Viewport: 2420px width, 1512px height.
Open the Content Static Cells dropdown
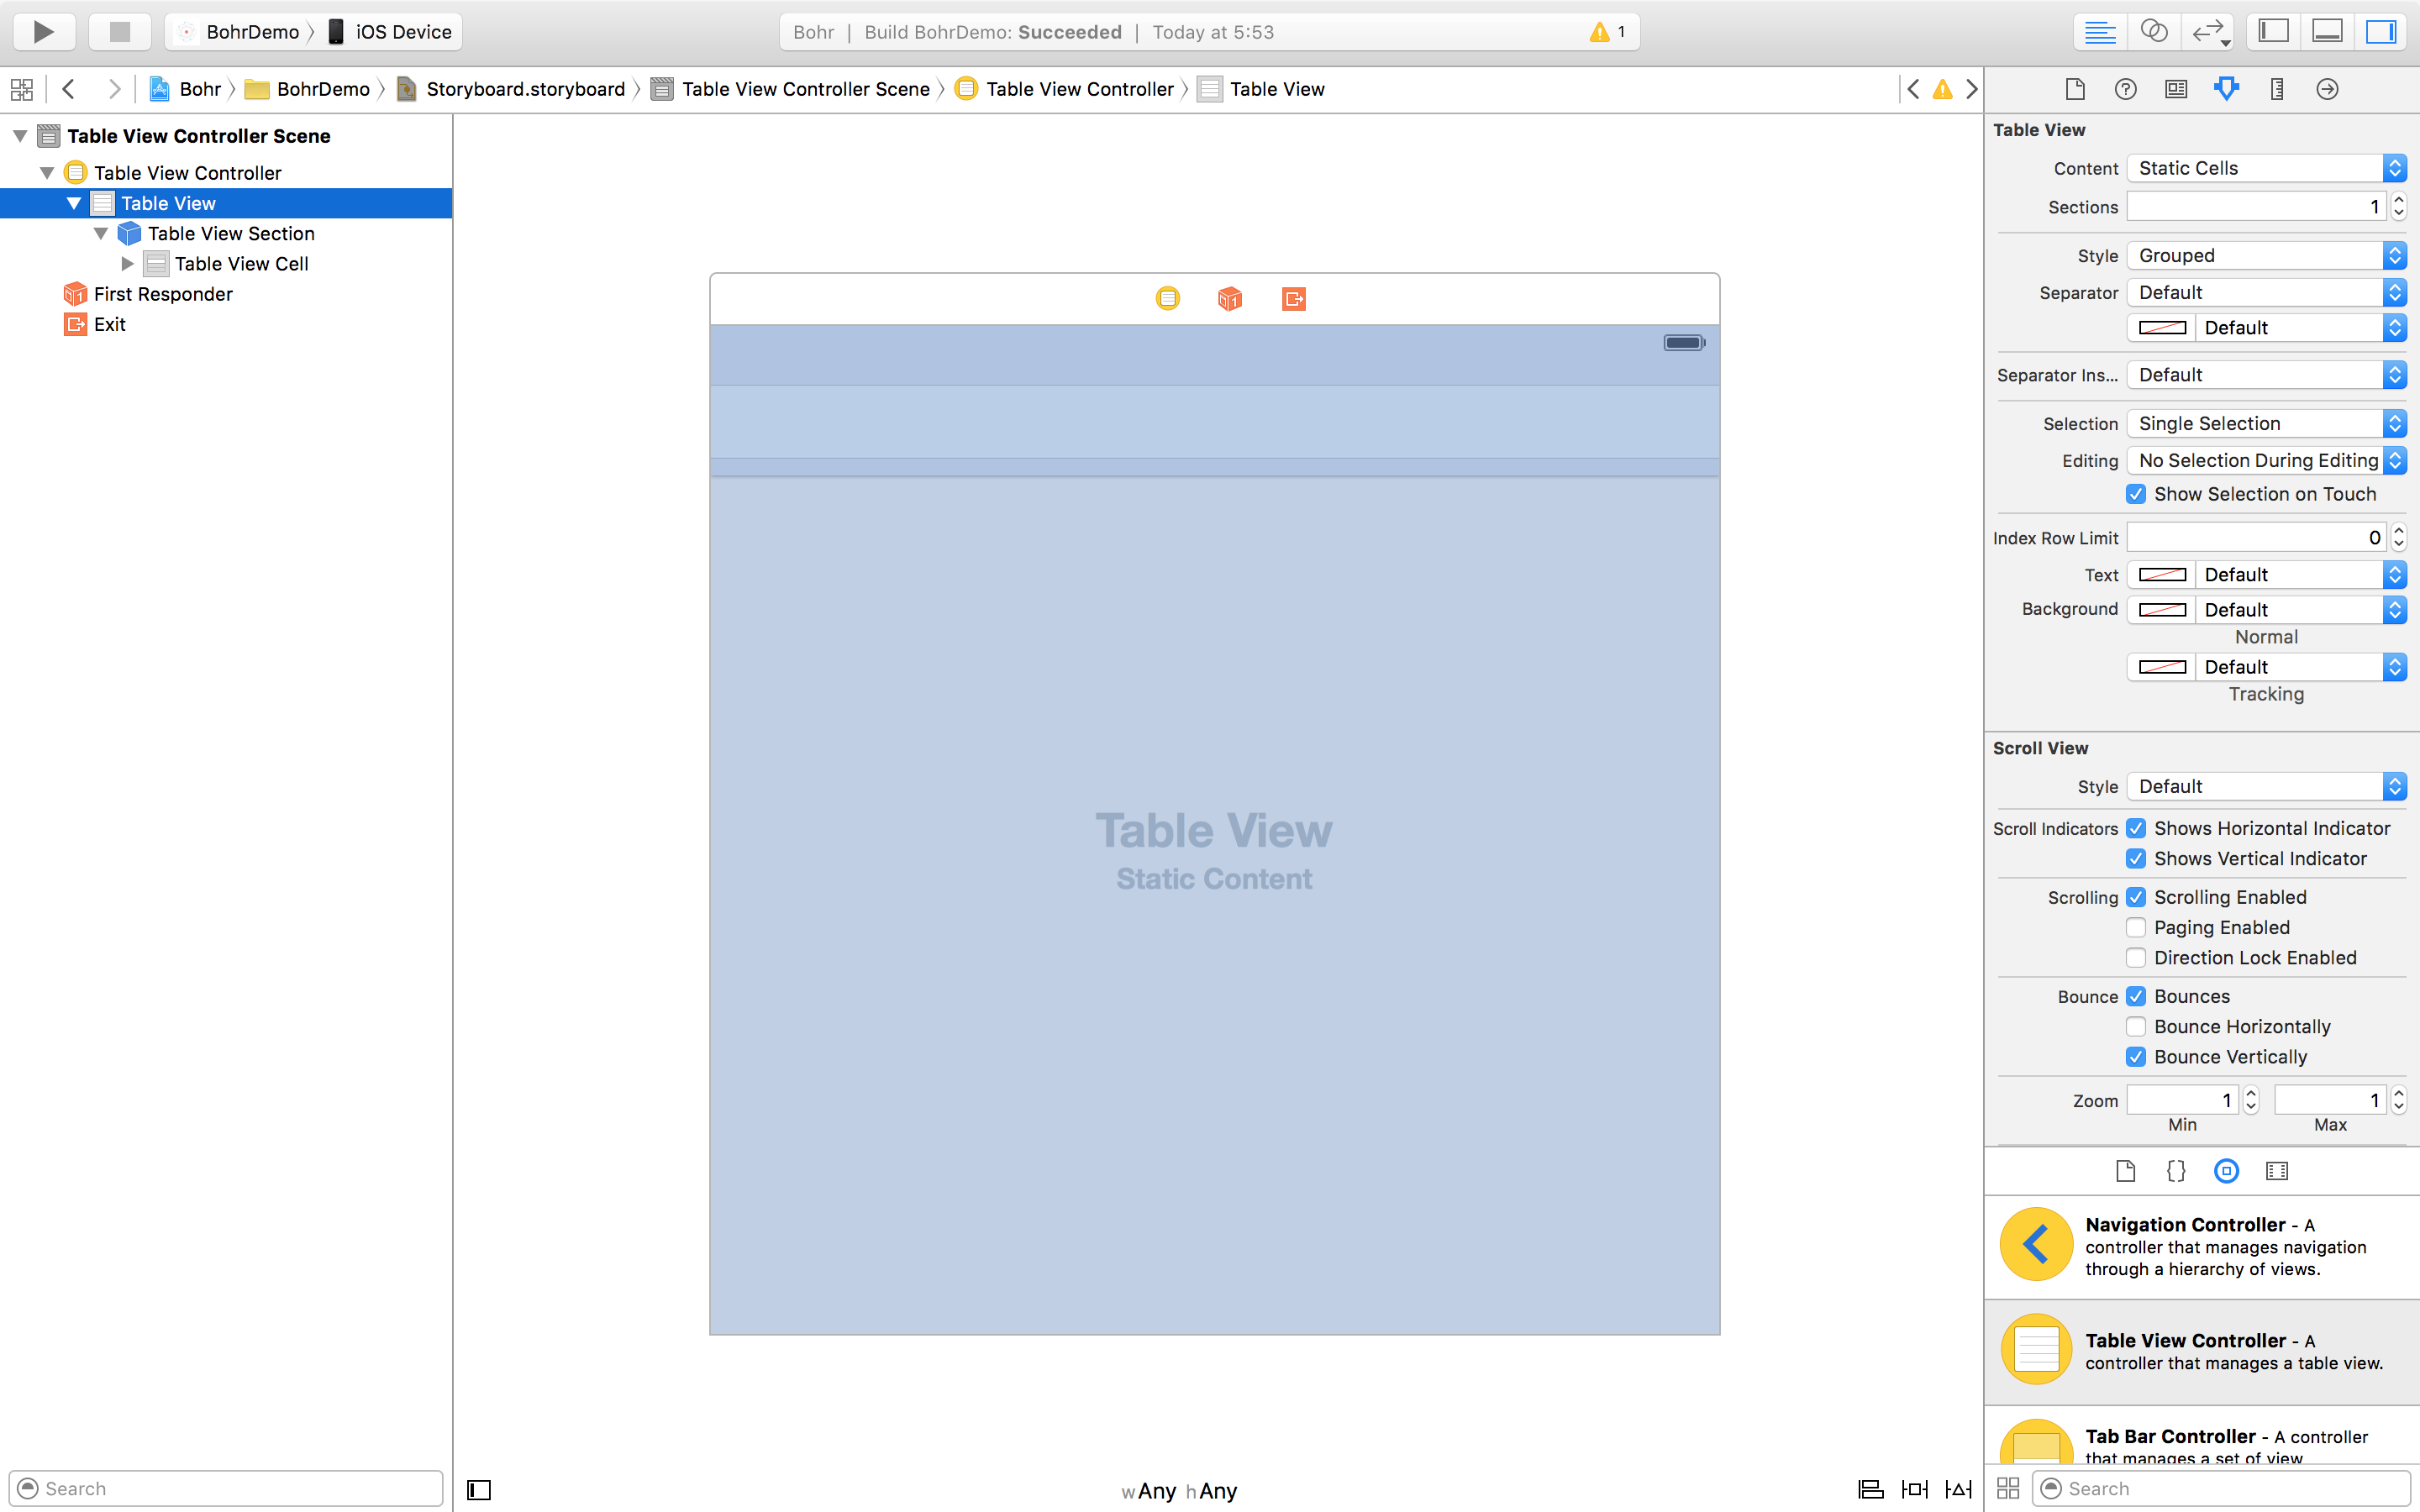pyautogui.click(x=2265, y=168)
